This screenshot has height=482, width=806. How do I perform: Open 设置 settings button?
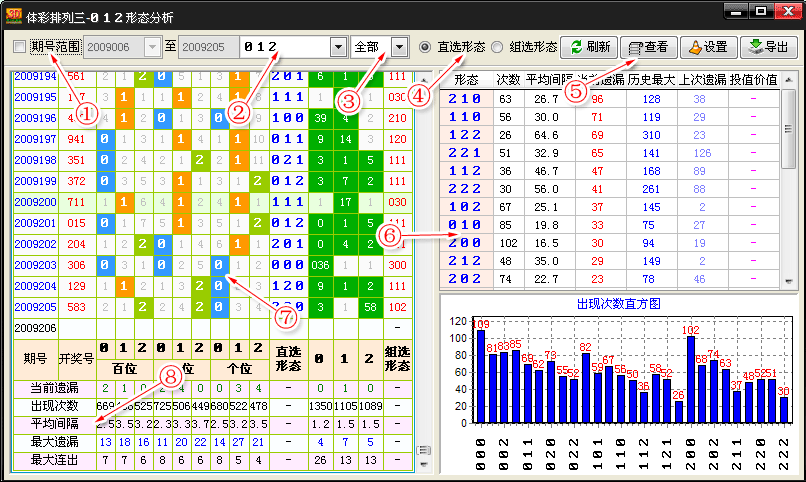click(x=709, y=47)
